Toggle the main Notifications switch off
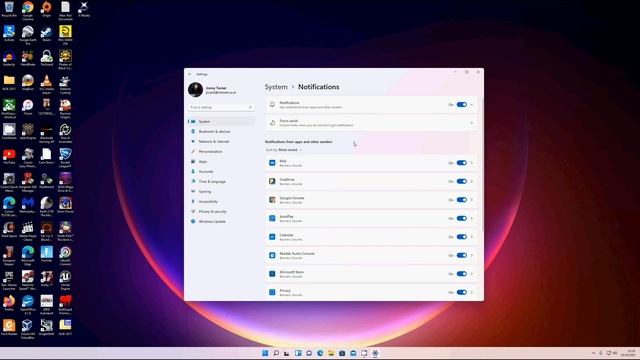The image size is (640, 360). [462, 104]
